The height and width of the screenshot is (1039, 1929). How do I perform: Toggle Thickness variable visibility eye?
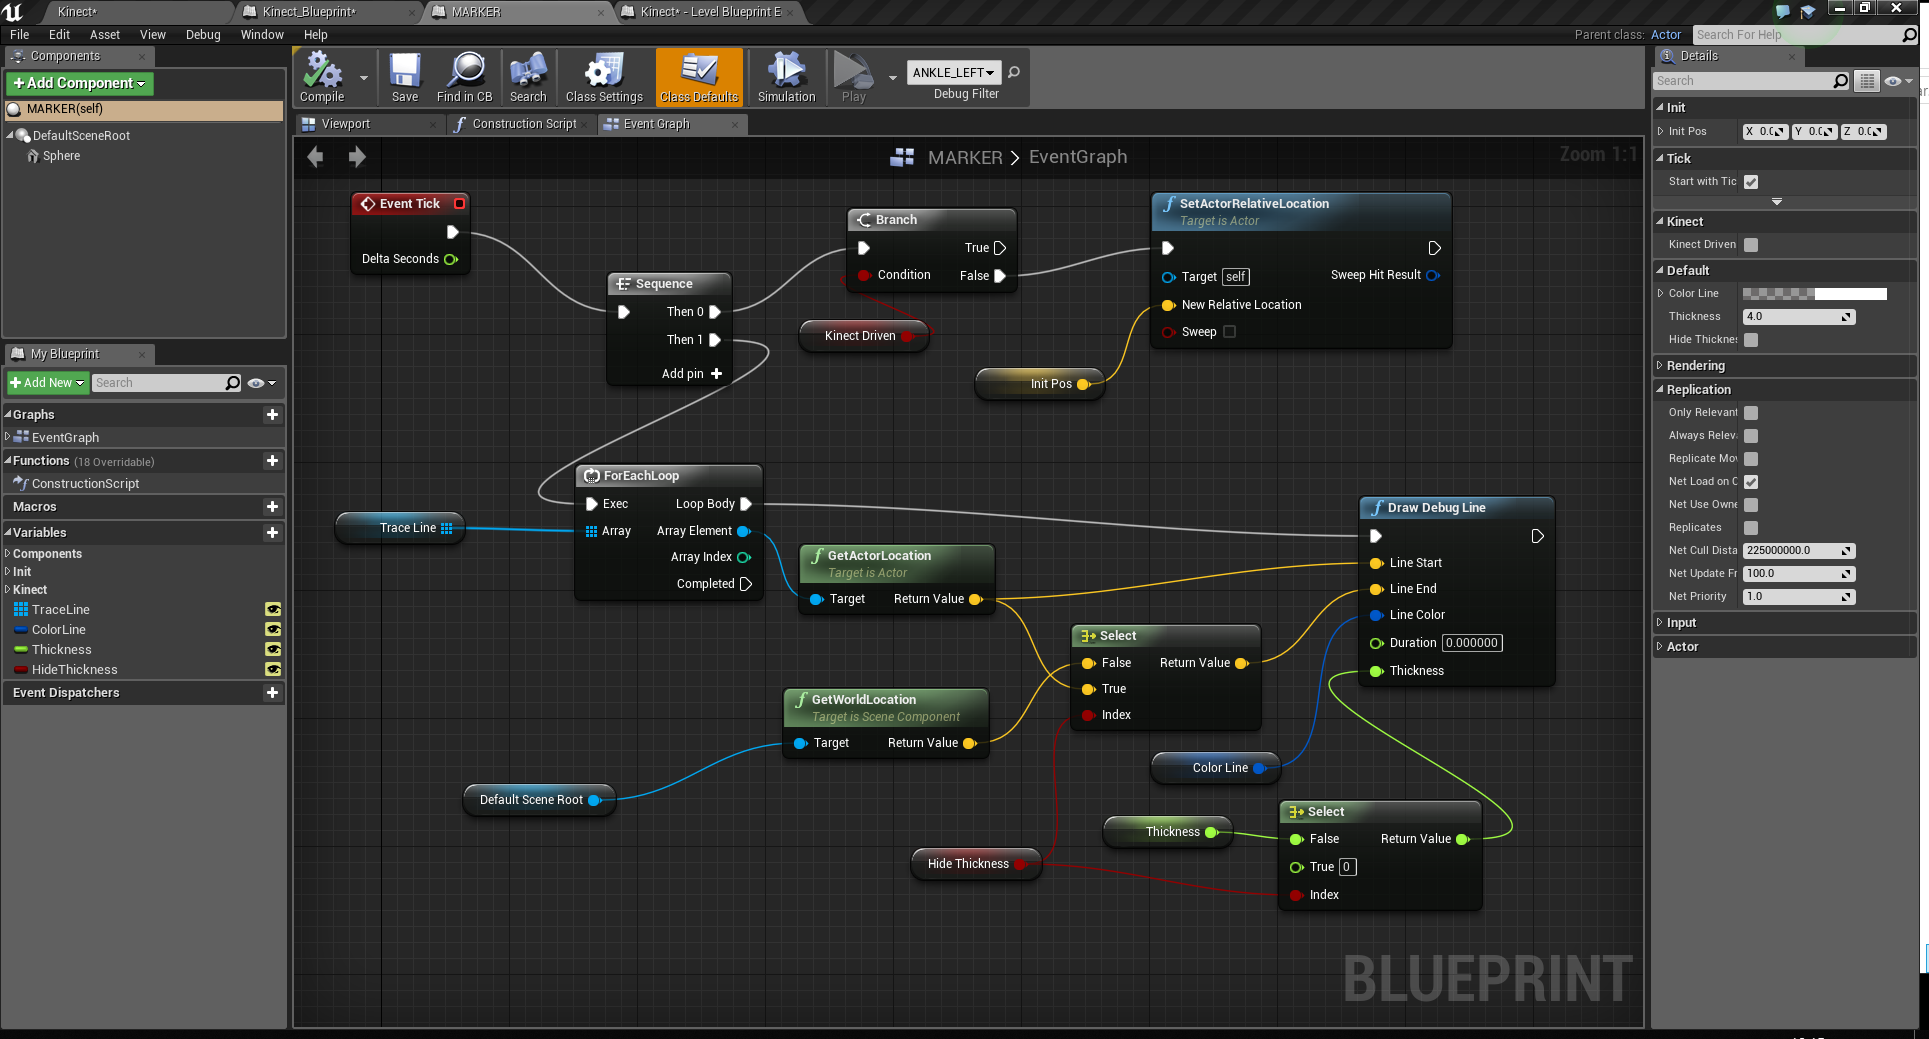pos(272,649)
